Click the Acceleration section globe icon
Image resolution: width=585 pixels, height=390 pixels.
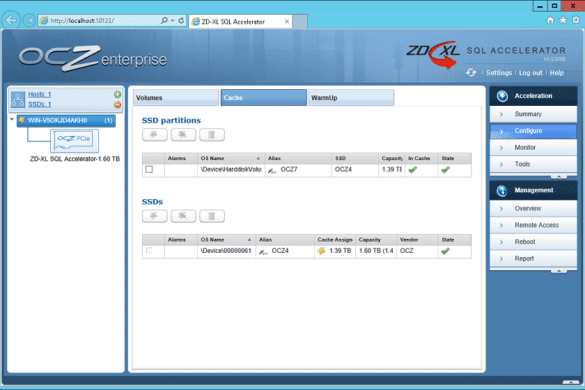[502, 96]
